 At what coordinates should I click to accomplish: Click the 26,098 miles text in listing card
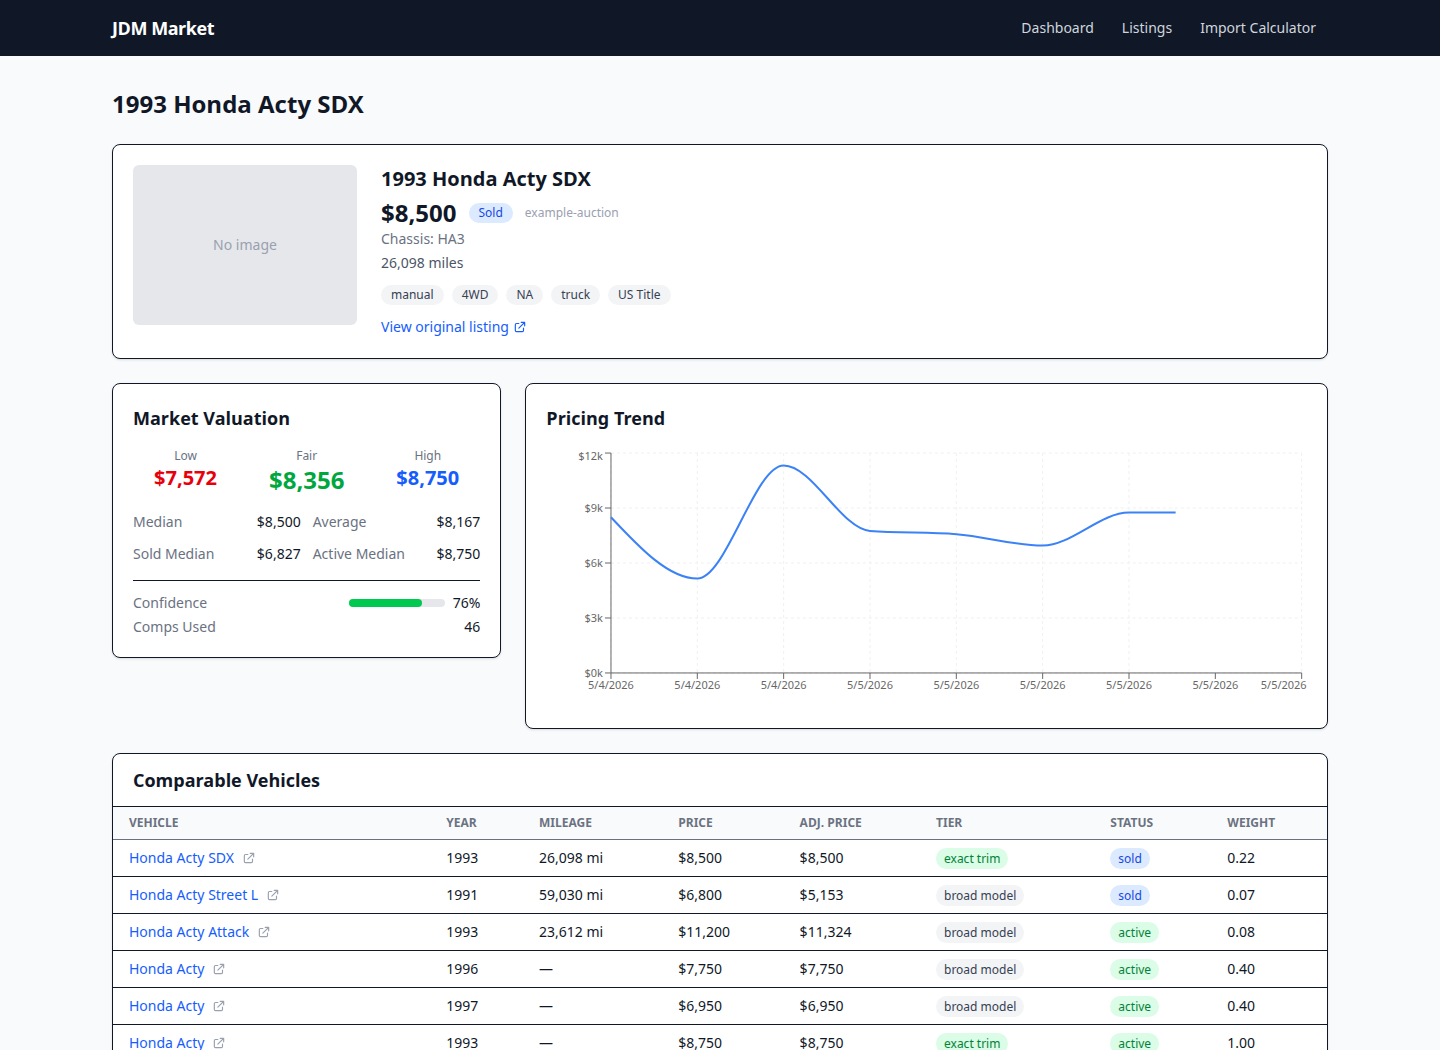click(x=422, y=263)
